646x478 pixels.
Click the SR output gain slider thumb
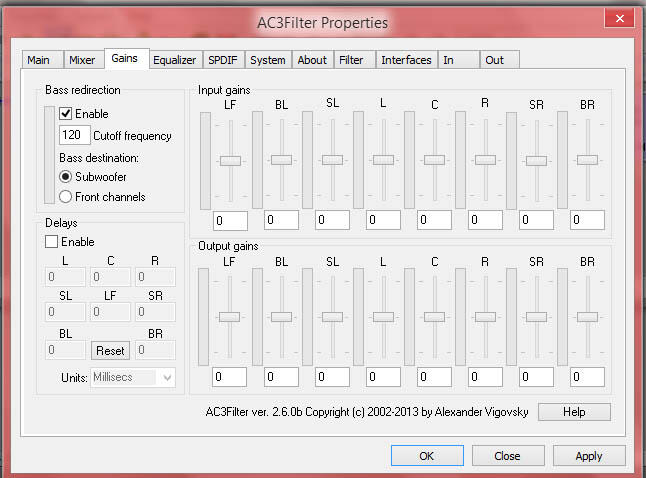(x=536, y=317)
